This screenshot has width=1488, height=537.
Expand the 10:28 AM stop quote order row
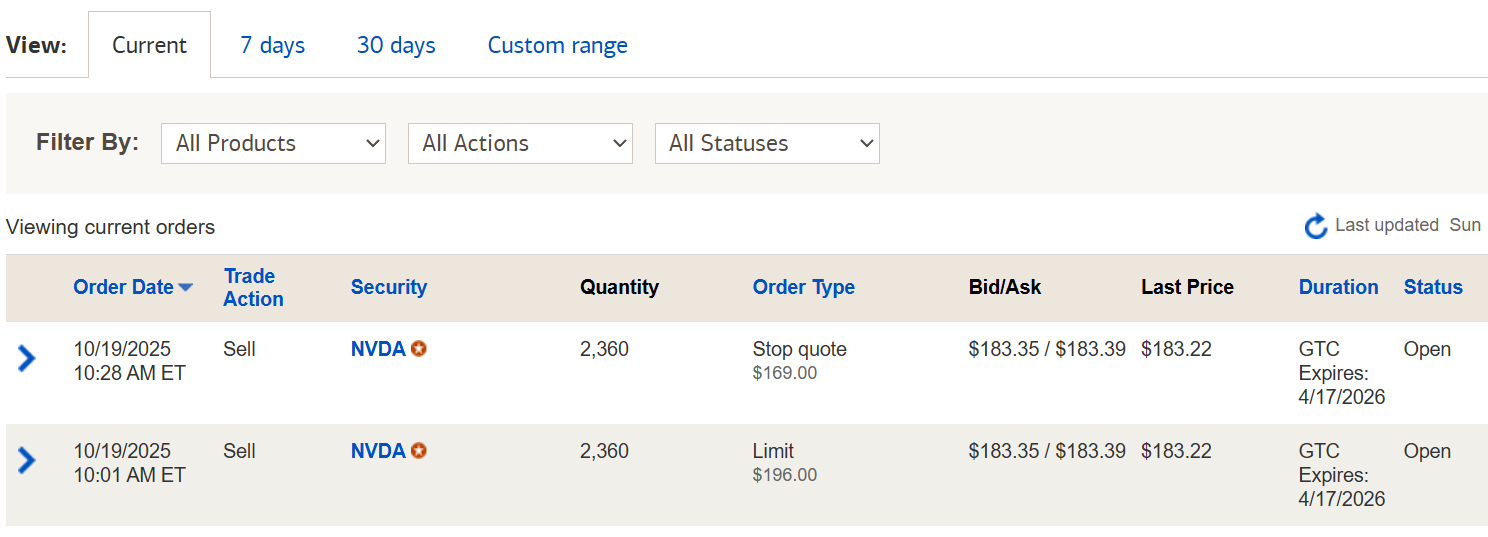click(x=27, y=358)
